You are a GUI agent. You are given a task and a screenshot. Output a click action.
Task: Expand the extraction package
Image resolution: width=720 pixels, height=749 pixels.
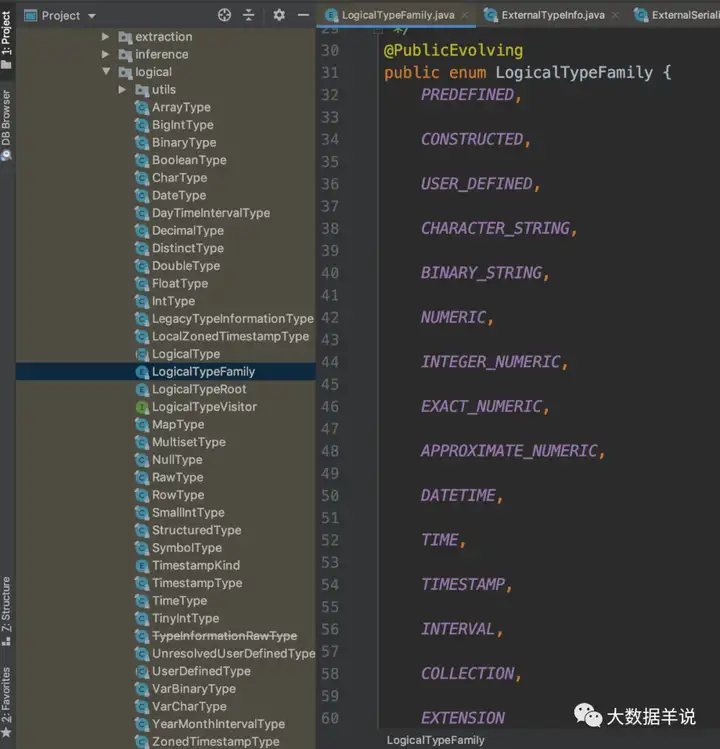[106, 36]
